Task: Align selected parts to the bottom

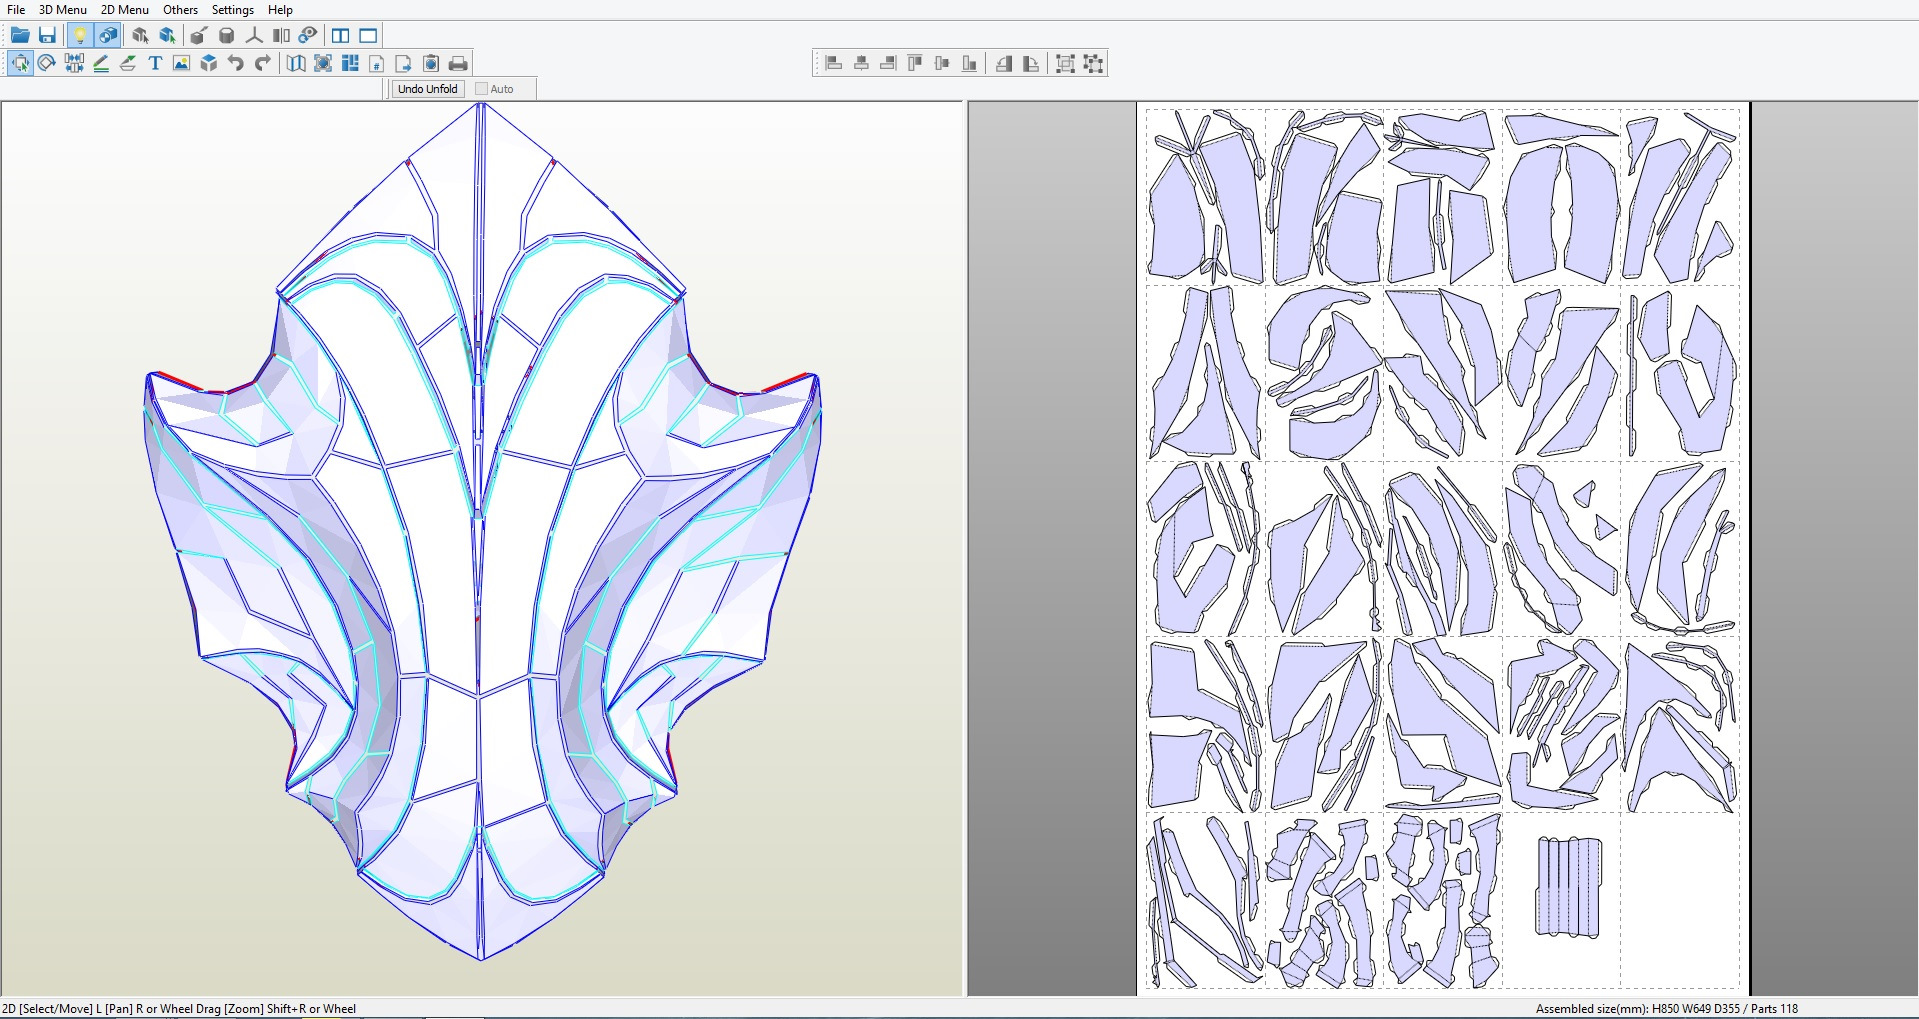Action: coord(969,64)
